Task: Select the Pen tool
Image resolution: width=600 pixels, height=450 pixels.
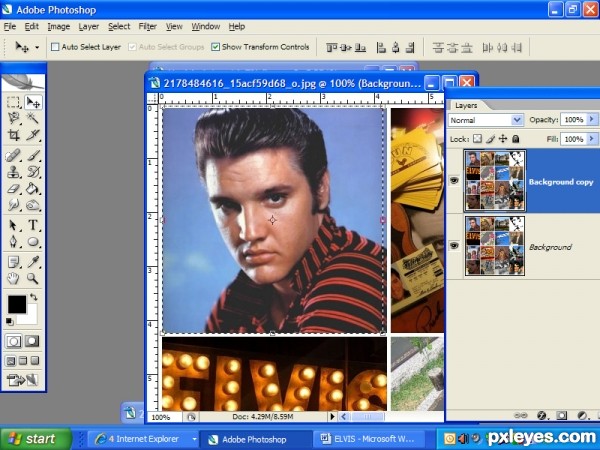Action: click(13, 241)
